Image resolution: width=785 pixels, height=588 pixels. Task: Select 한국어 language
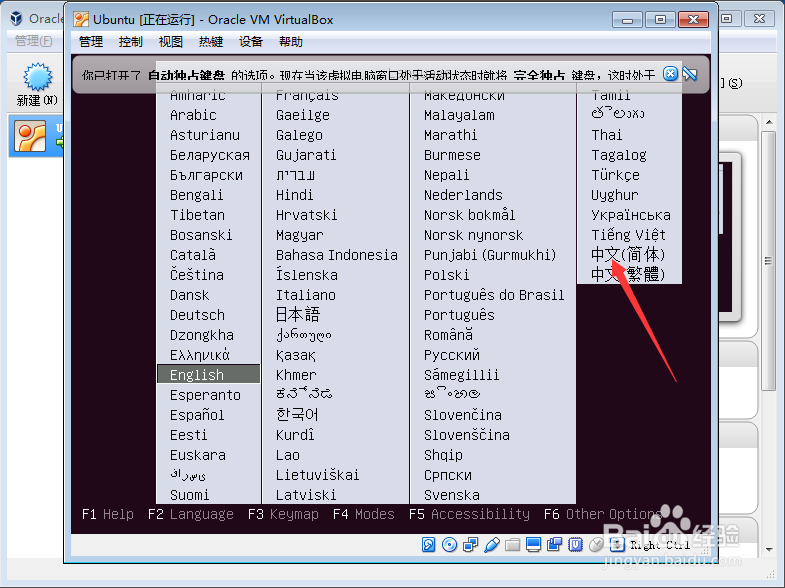coord(297,414)
